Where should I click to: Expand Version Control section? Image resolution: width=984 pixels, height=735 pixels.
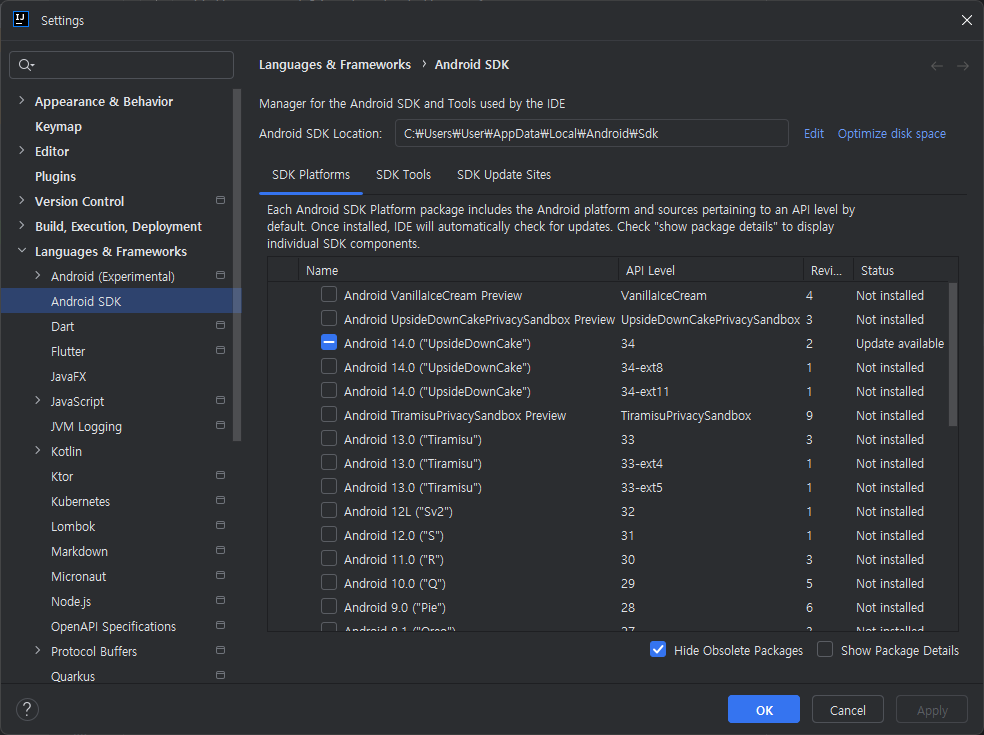[22, 200]
